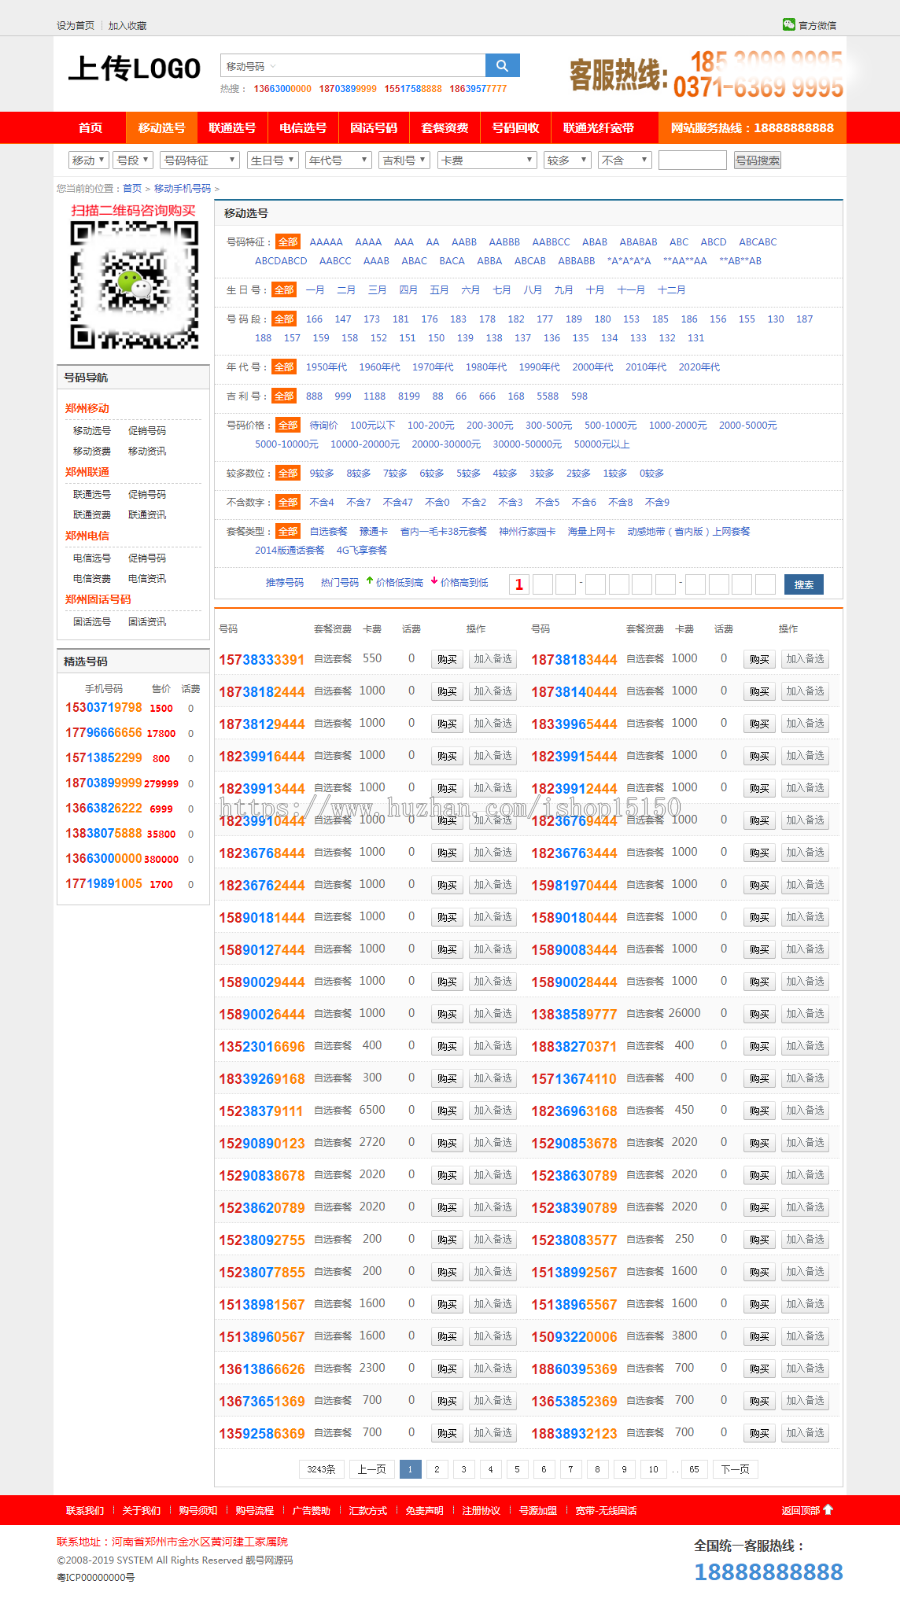Image resolution: width=900 pixels, height=1610 pixels.
Task: Click 热门号码 sort link
Action: coord(340,582)
